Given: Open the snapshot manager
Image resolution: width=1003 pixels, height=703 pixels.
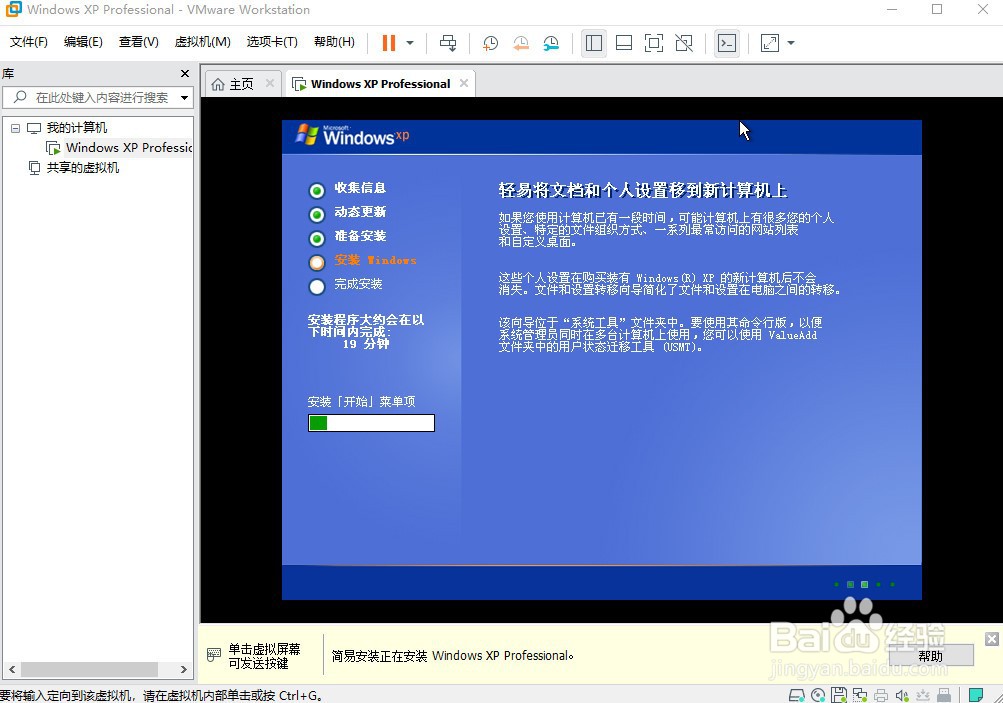Looking at the screenshot, I should pos(551,43).
